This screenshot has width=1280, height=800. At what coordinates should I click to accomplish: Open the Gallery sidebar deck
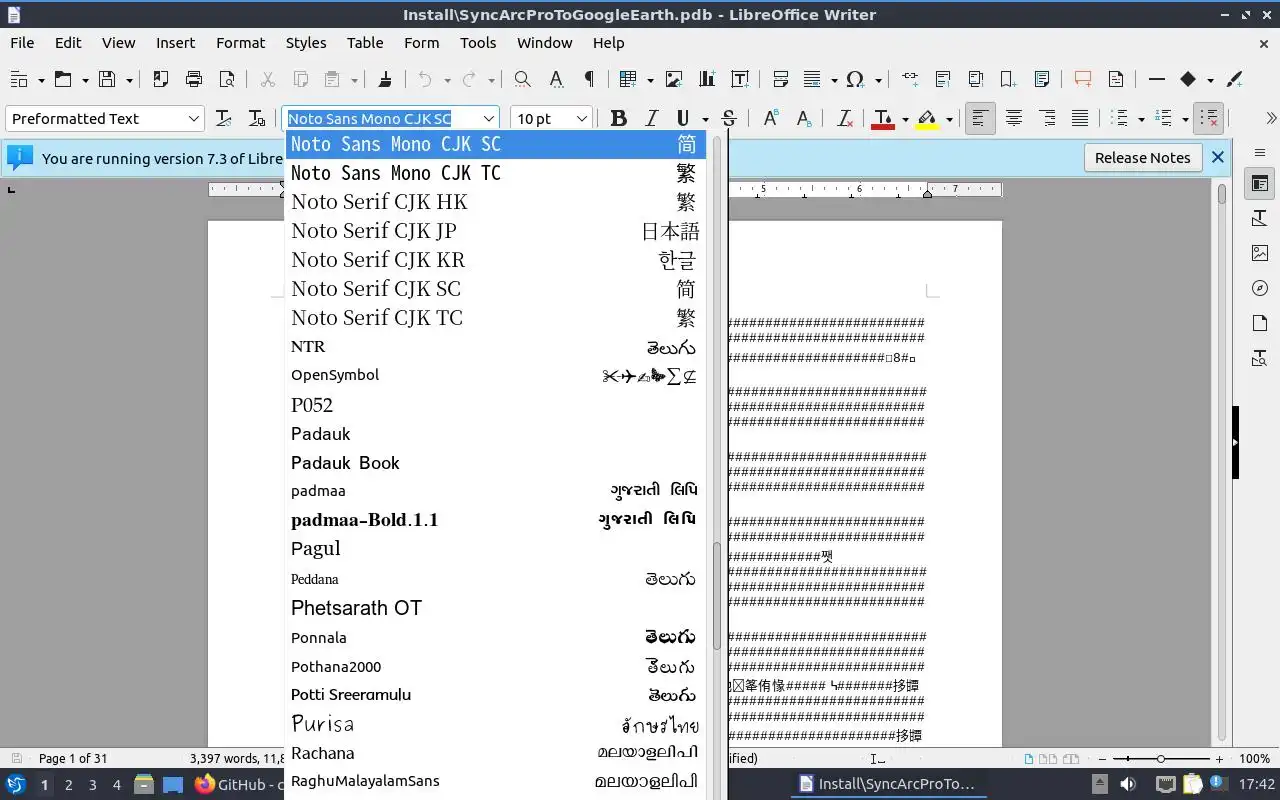(1260, 253)
